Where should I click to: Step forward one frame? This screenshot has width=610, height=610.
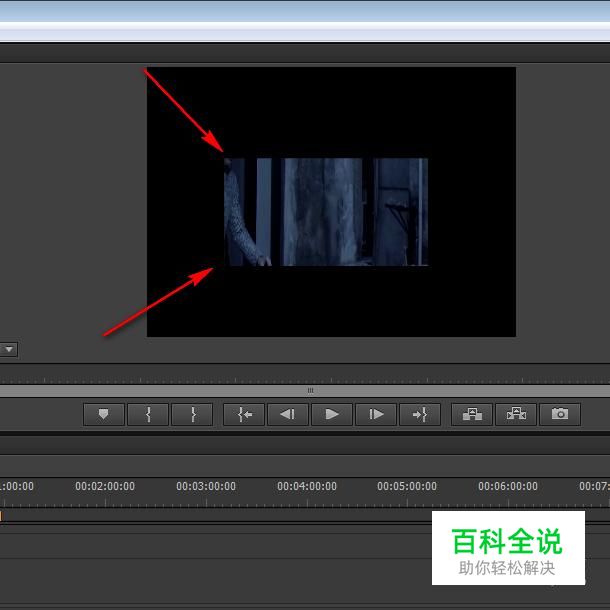376,414
